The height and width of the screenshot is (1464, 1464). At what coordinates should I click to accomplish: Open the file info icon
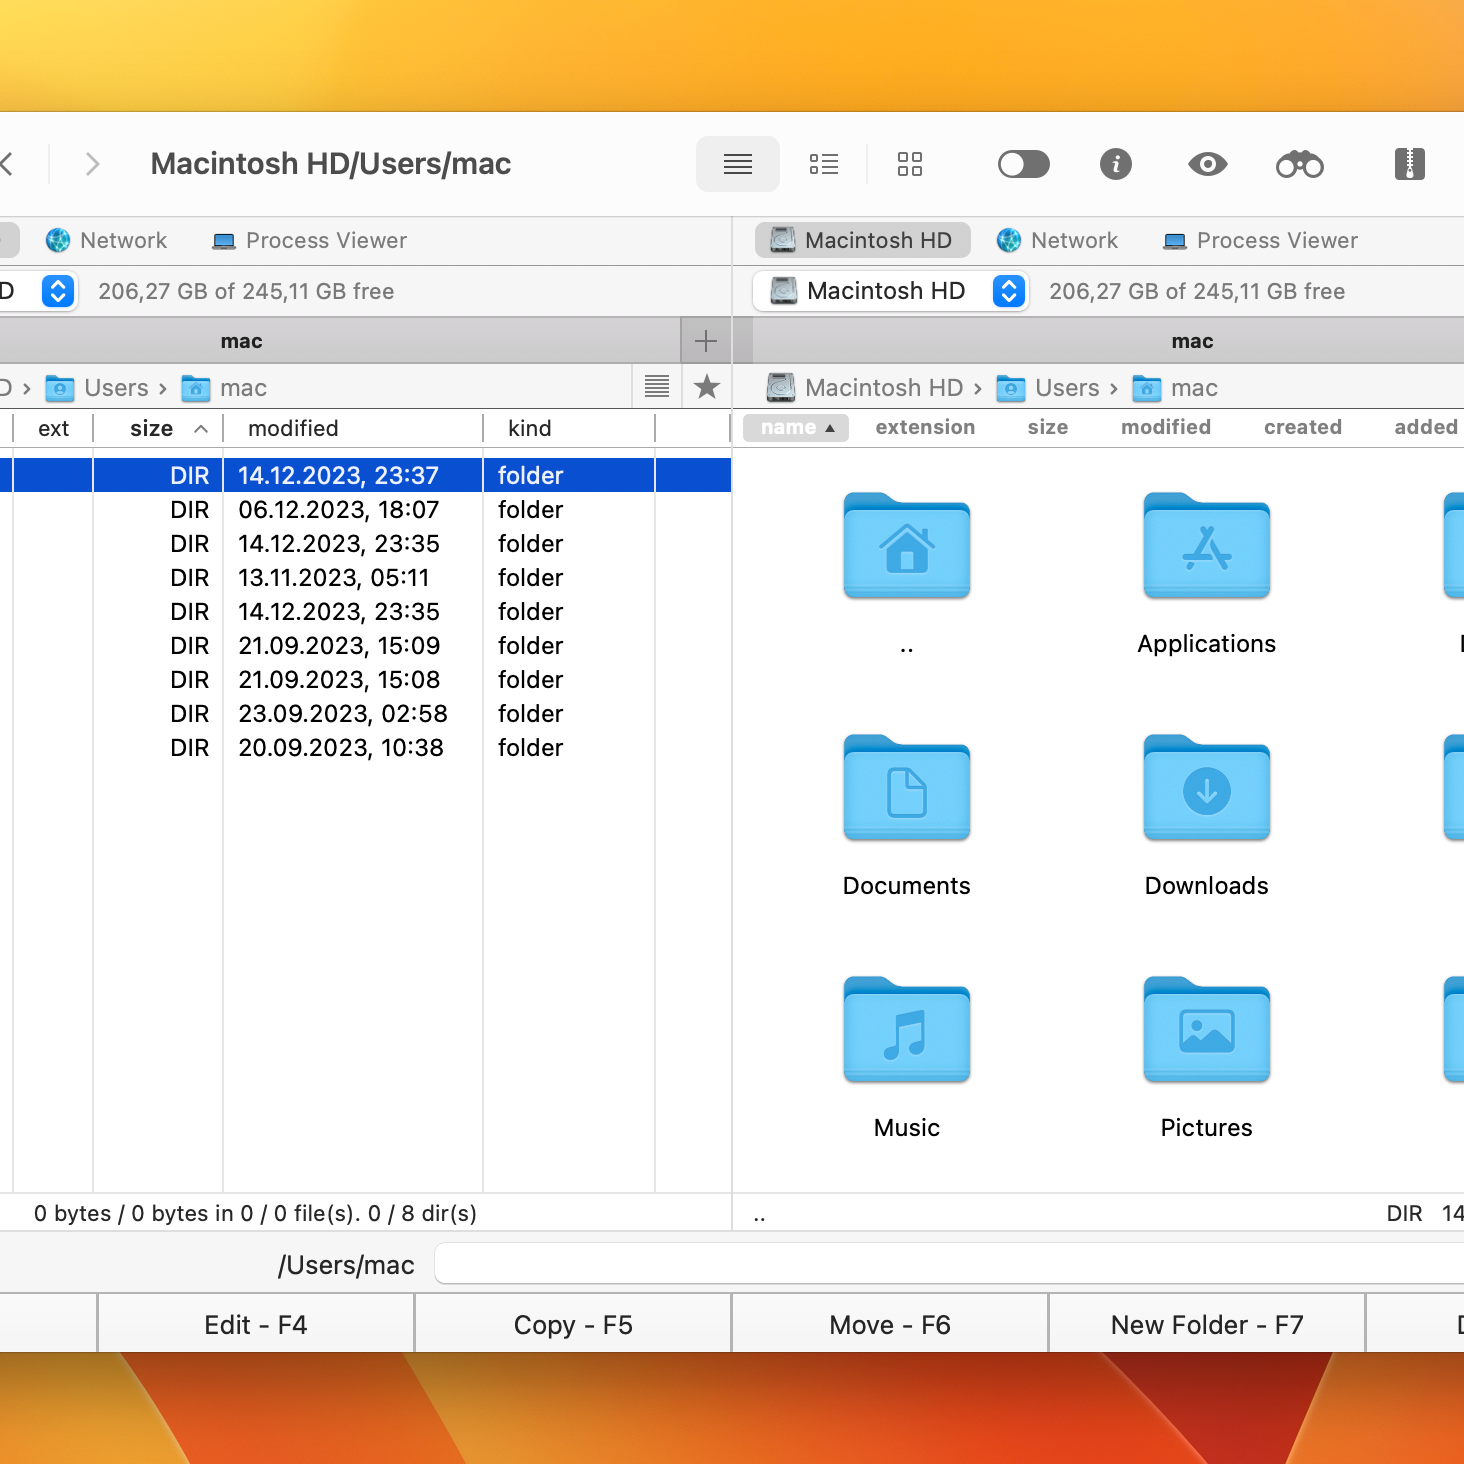point(1116,164)
